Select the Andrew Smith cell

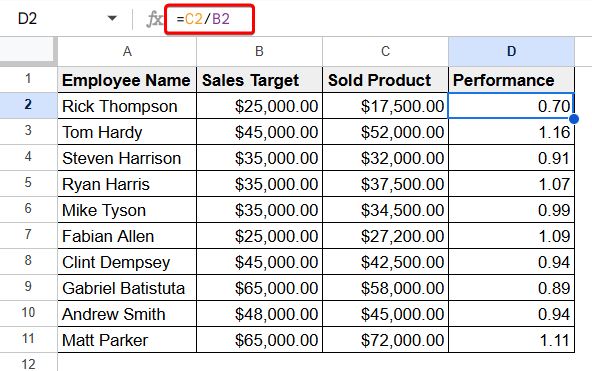[127, 314]
